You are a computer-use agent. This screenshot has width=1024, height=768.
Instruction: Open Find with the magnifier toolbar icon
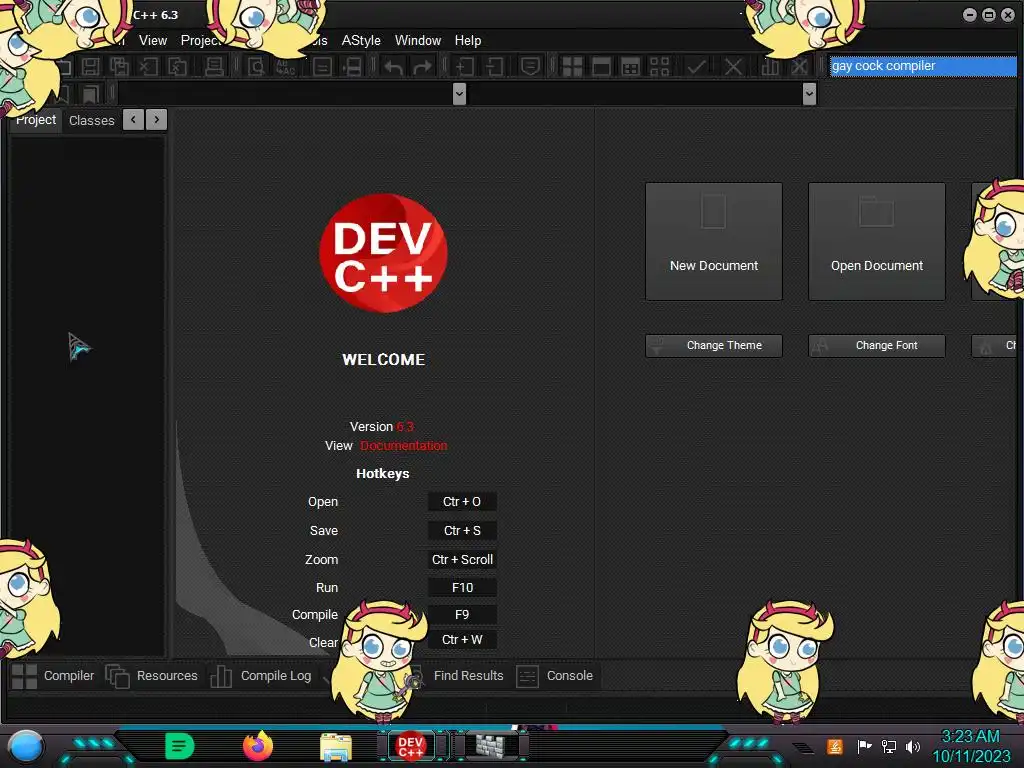[x=256, y=66]
